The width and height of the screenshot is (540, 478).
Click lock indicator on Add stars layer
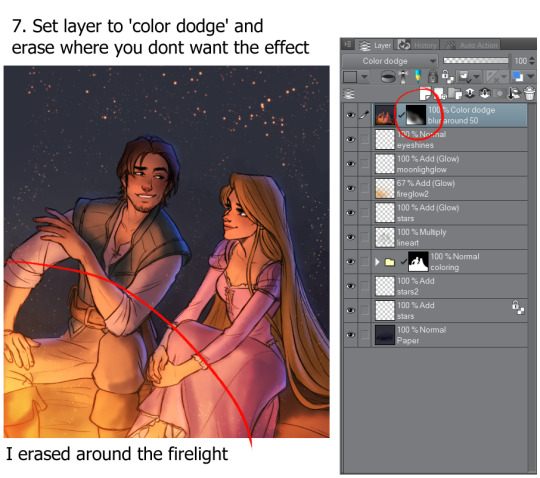coord(518,307)
